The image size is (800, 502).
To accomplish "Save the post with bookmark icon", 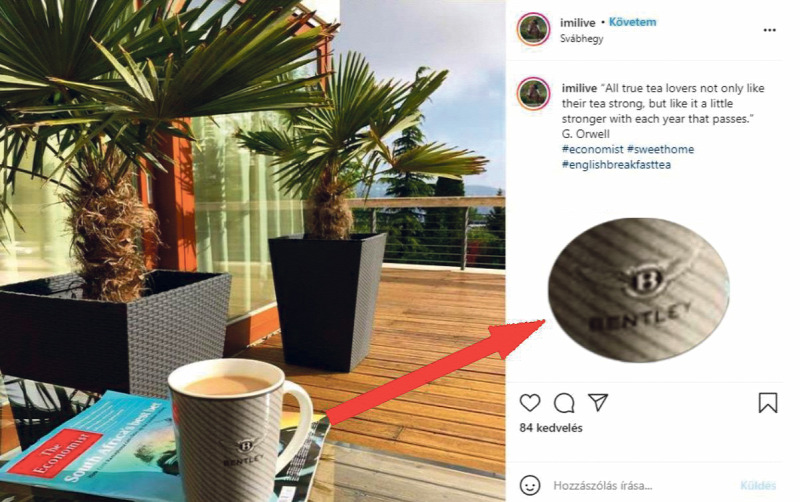I will (x=767, y=403).
